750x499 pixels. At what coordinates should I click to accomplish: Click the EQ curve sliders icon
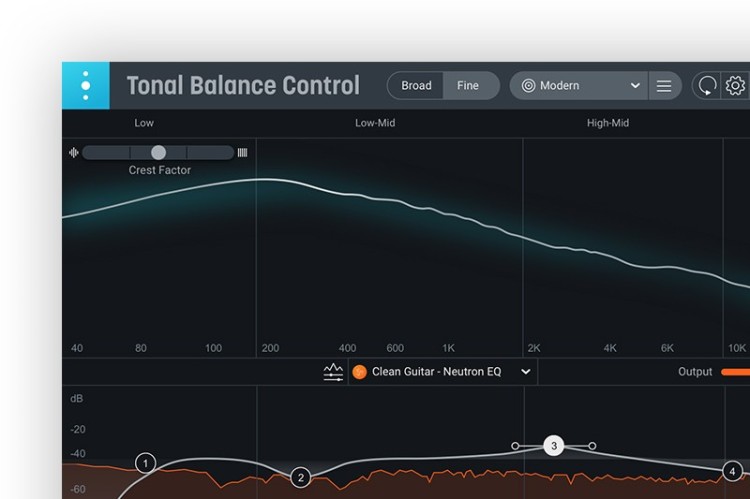333,372
